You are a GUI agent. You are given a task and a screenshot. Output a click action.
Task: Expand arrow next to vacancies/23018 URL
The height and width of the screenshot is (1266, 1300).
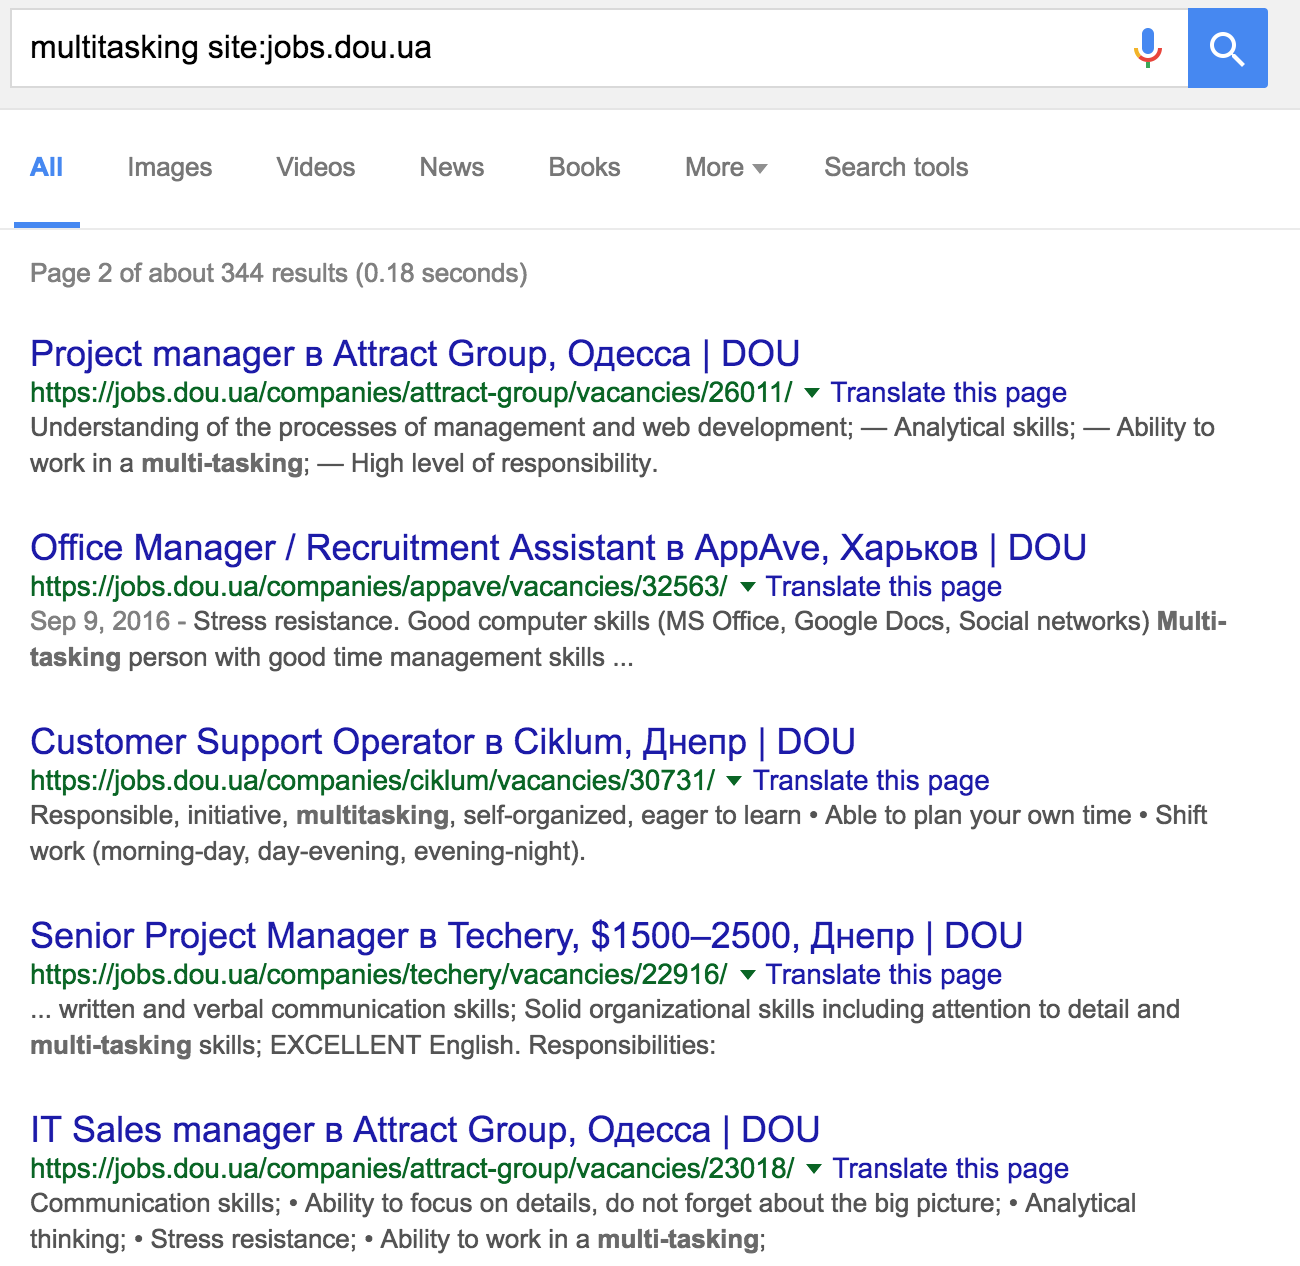(814, 1169)
